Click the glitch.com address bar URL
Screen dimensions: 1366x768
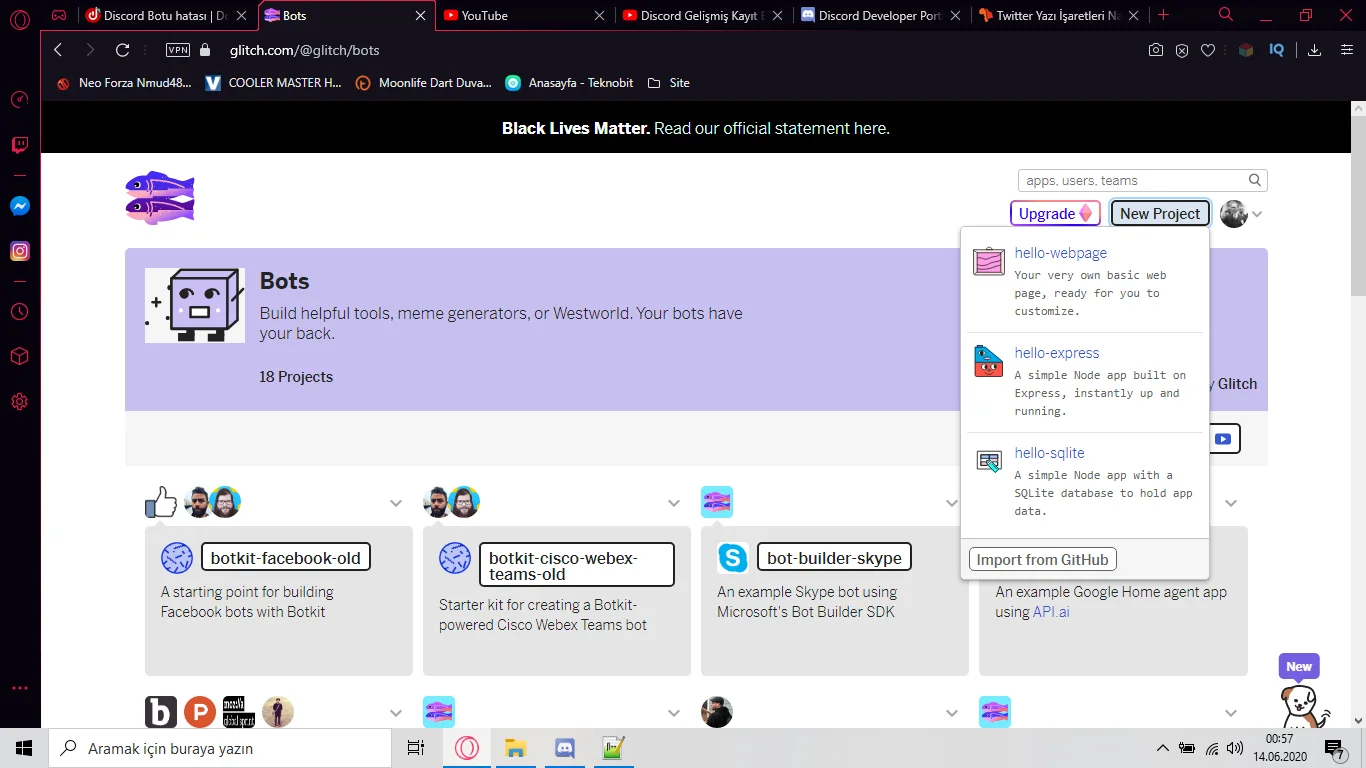coord(305,50)
